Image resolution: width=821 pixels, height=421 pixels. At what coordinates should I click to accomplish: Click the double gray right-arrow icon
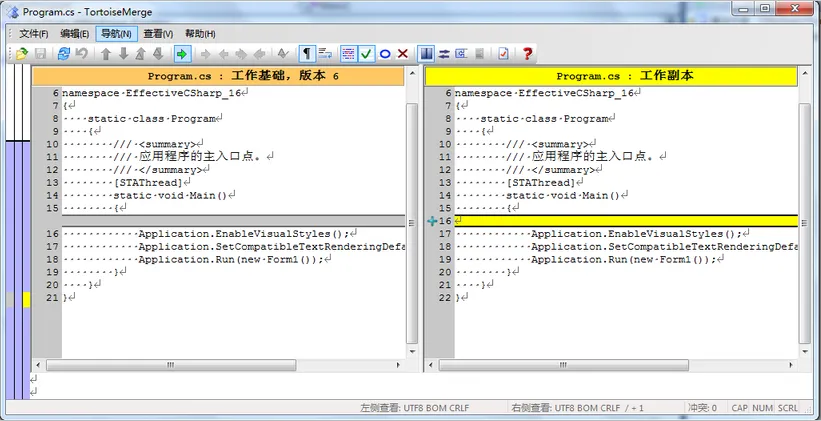point(241,53)
